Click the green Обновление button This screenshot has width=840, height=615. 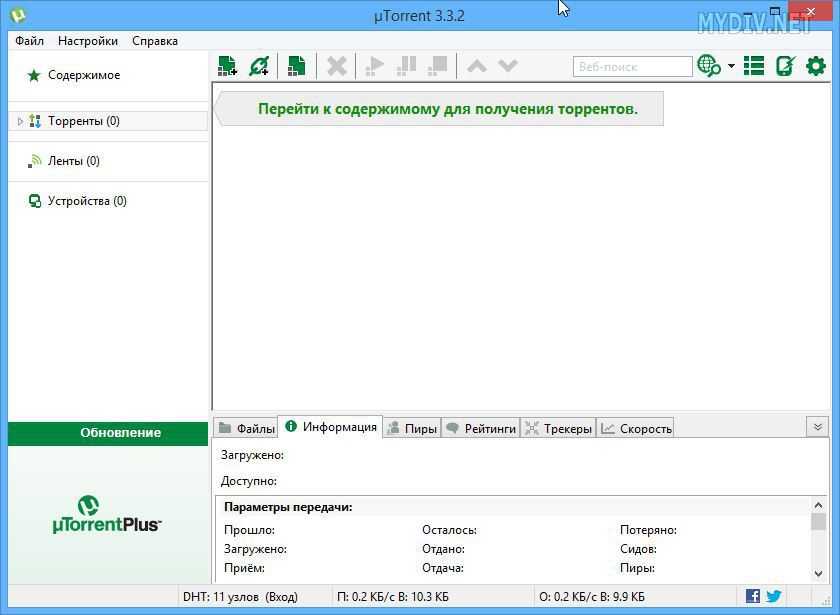coord(108,433)
